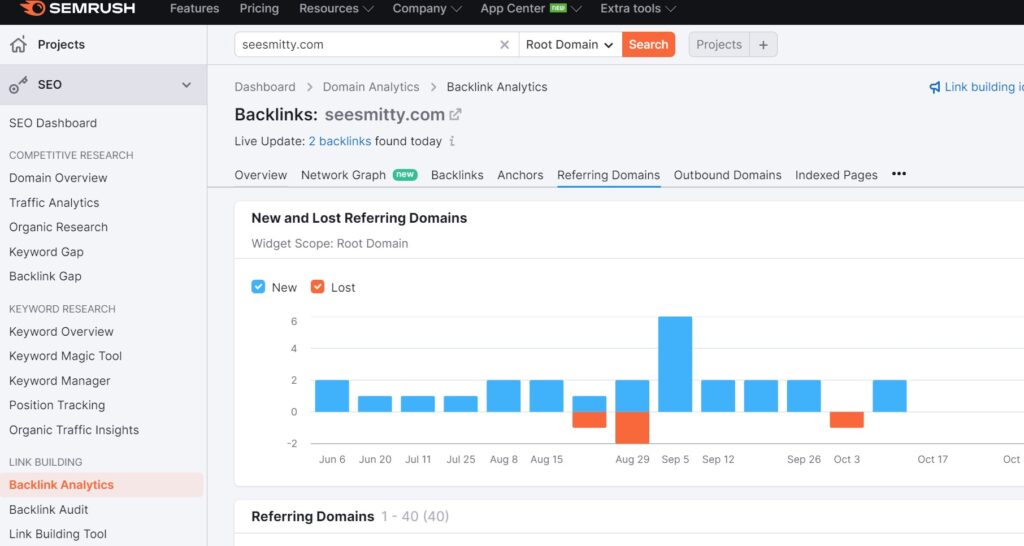Add a project with the plus button
The image size is (1024, 546).
(763, 44)
